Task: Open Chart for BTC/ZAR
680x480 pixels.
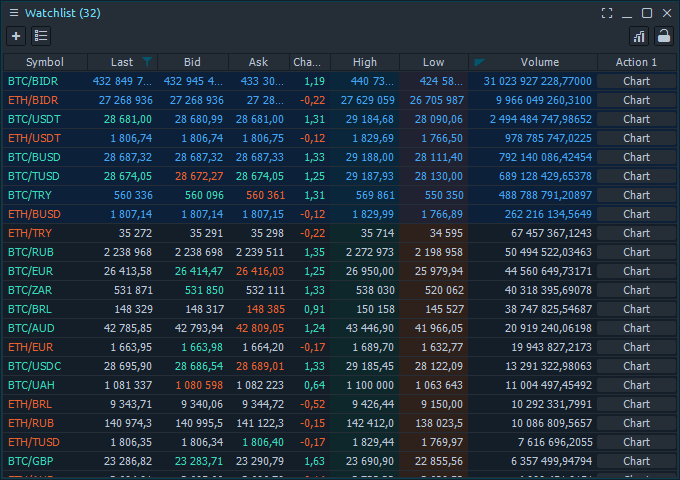Action: point(636,290)
